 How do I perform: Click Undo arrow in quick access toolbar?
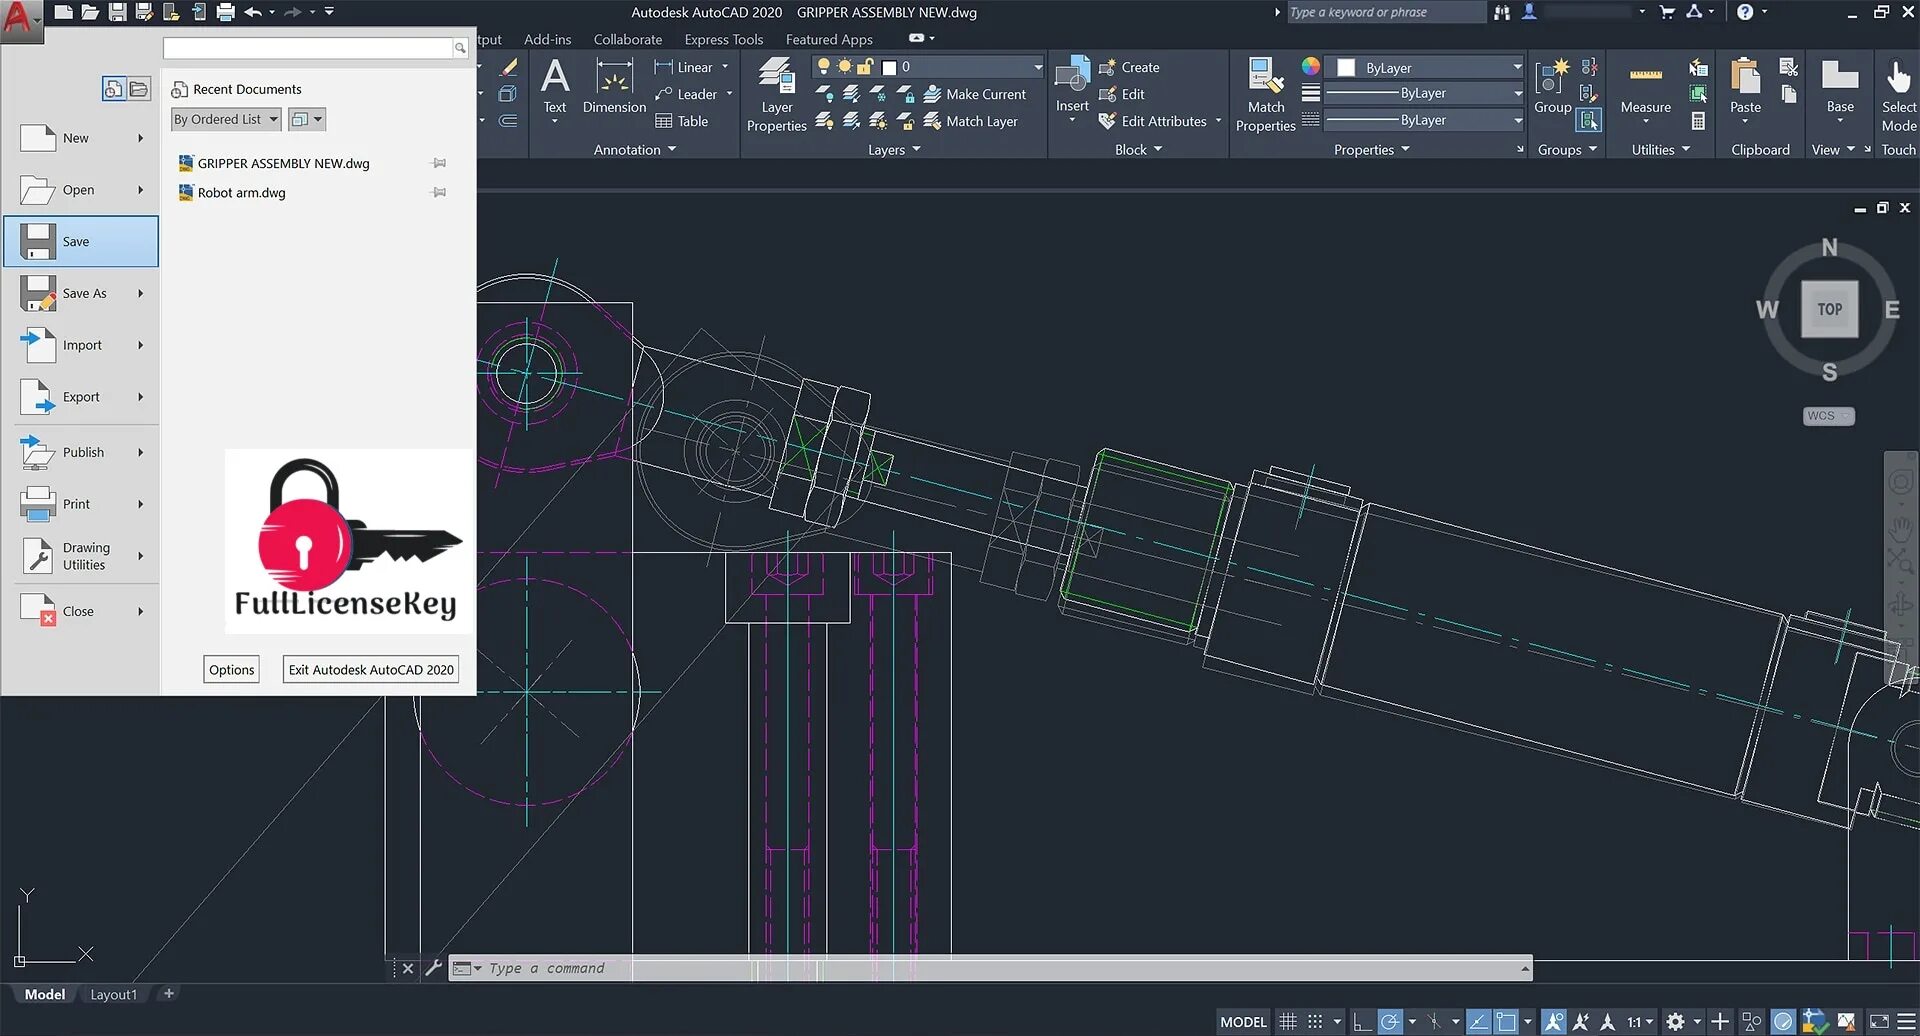(x=253, y=12)
